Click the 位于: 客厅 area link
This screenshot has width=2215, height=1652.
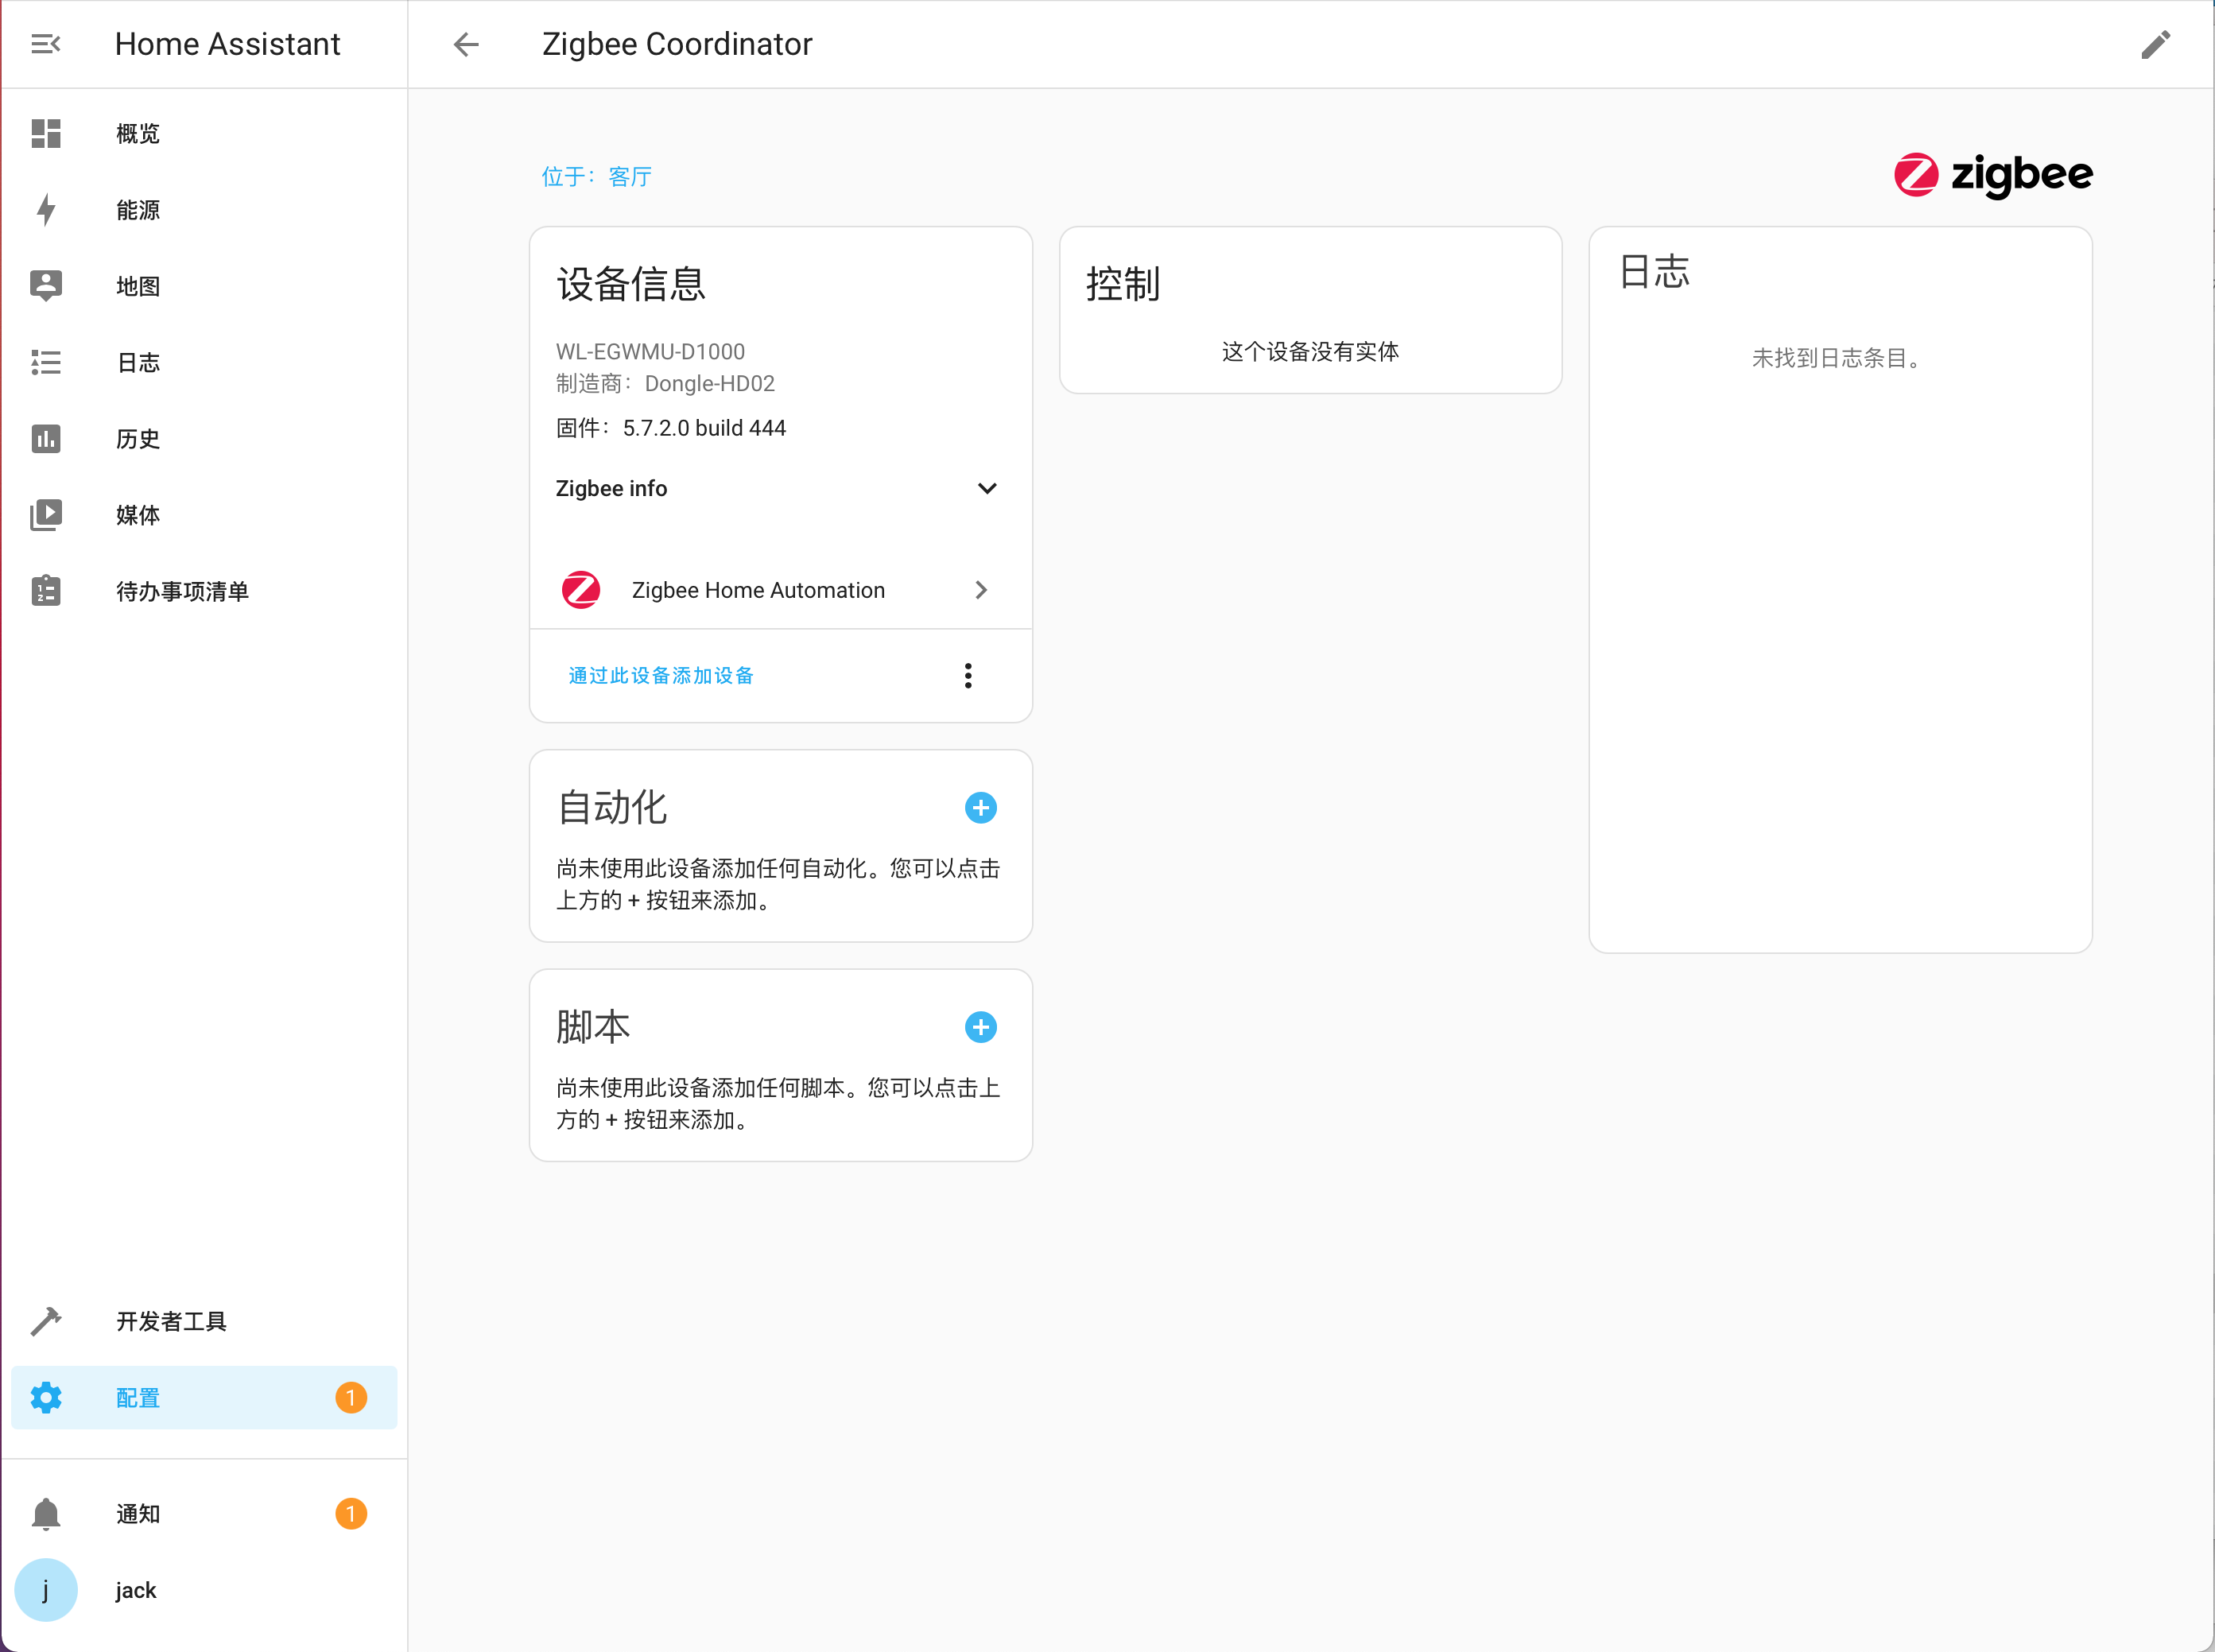tap(597, 177)
